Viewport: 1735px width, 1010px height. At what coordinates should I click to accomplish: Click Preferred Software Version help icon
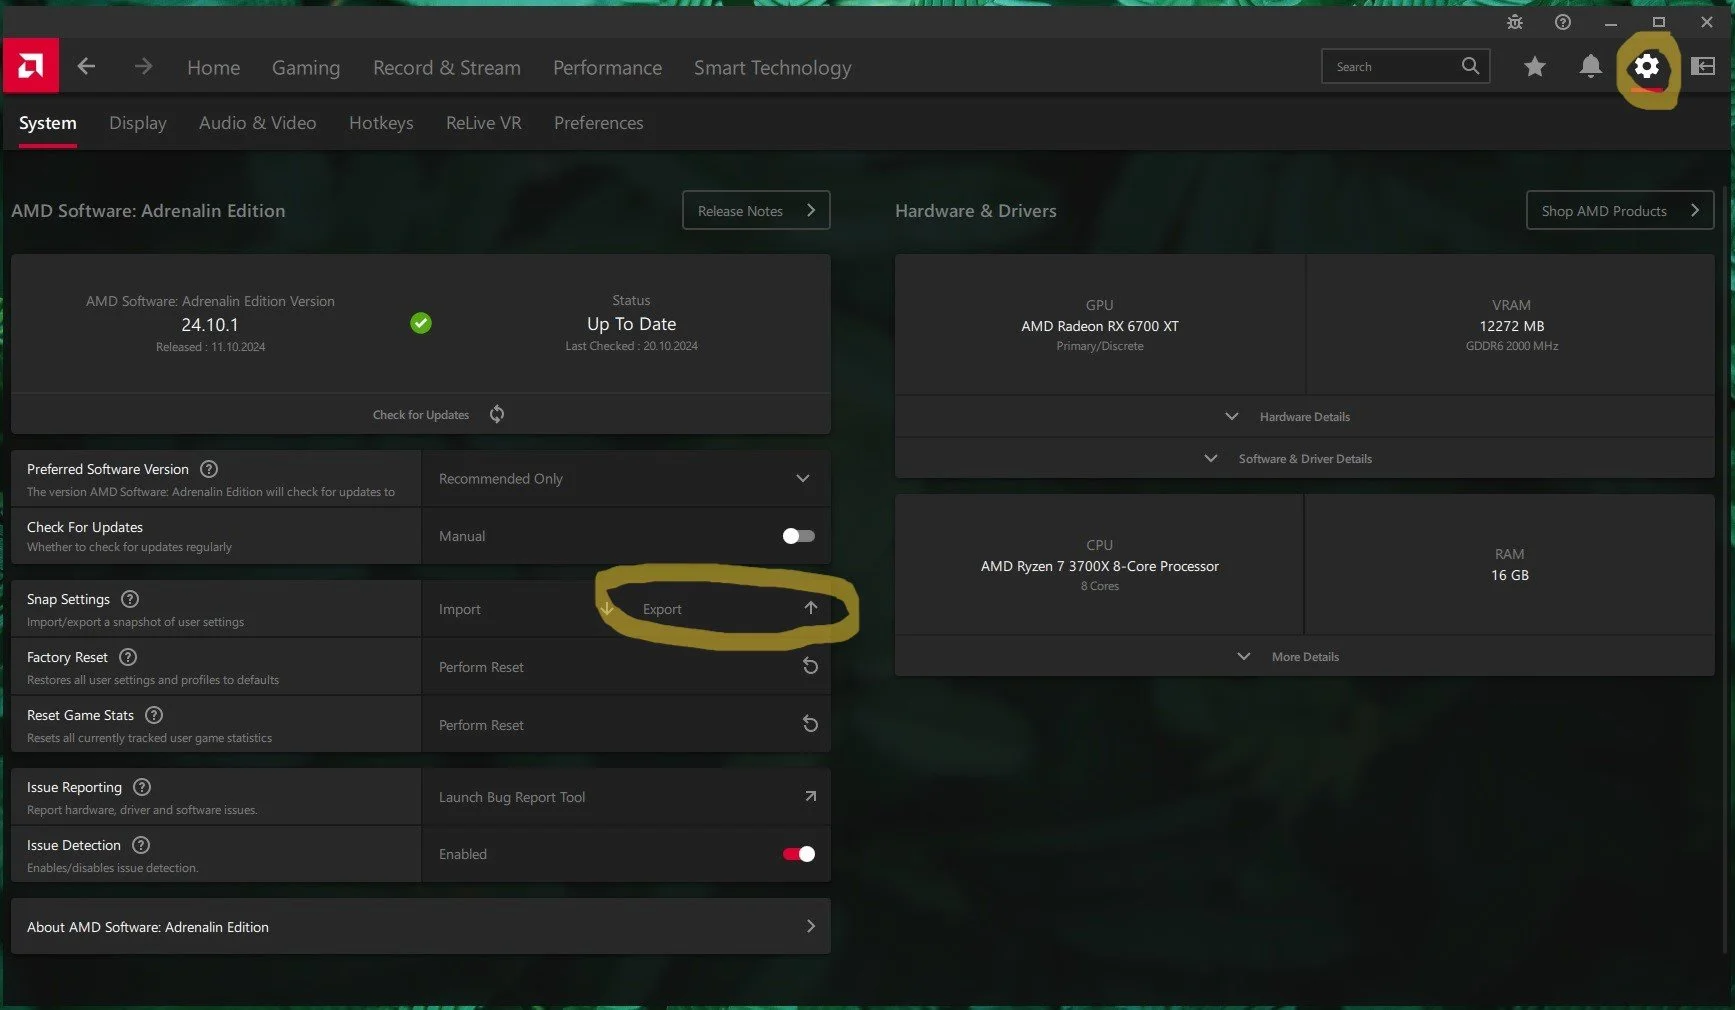pyautogui.click(x=209, y=469)
